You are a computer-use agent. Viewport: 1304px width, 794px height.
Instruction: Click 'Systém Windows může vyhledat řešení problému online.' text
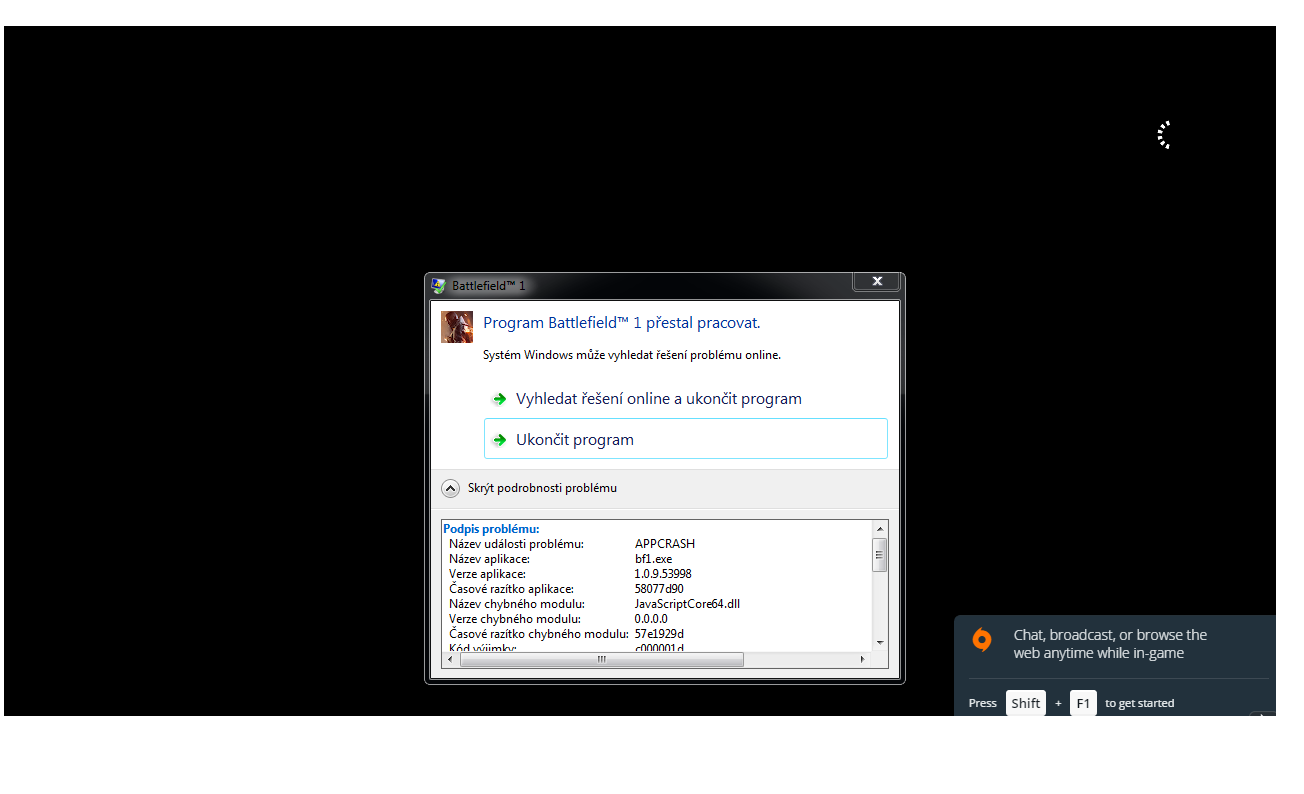click(x=632, y=355)
